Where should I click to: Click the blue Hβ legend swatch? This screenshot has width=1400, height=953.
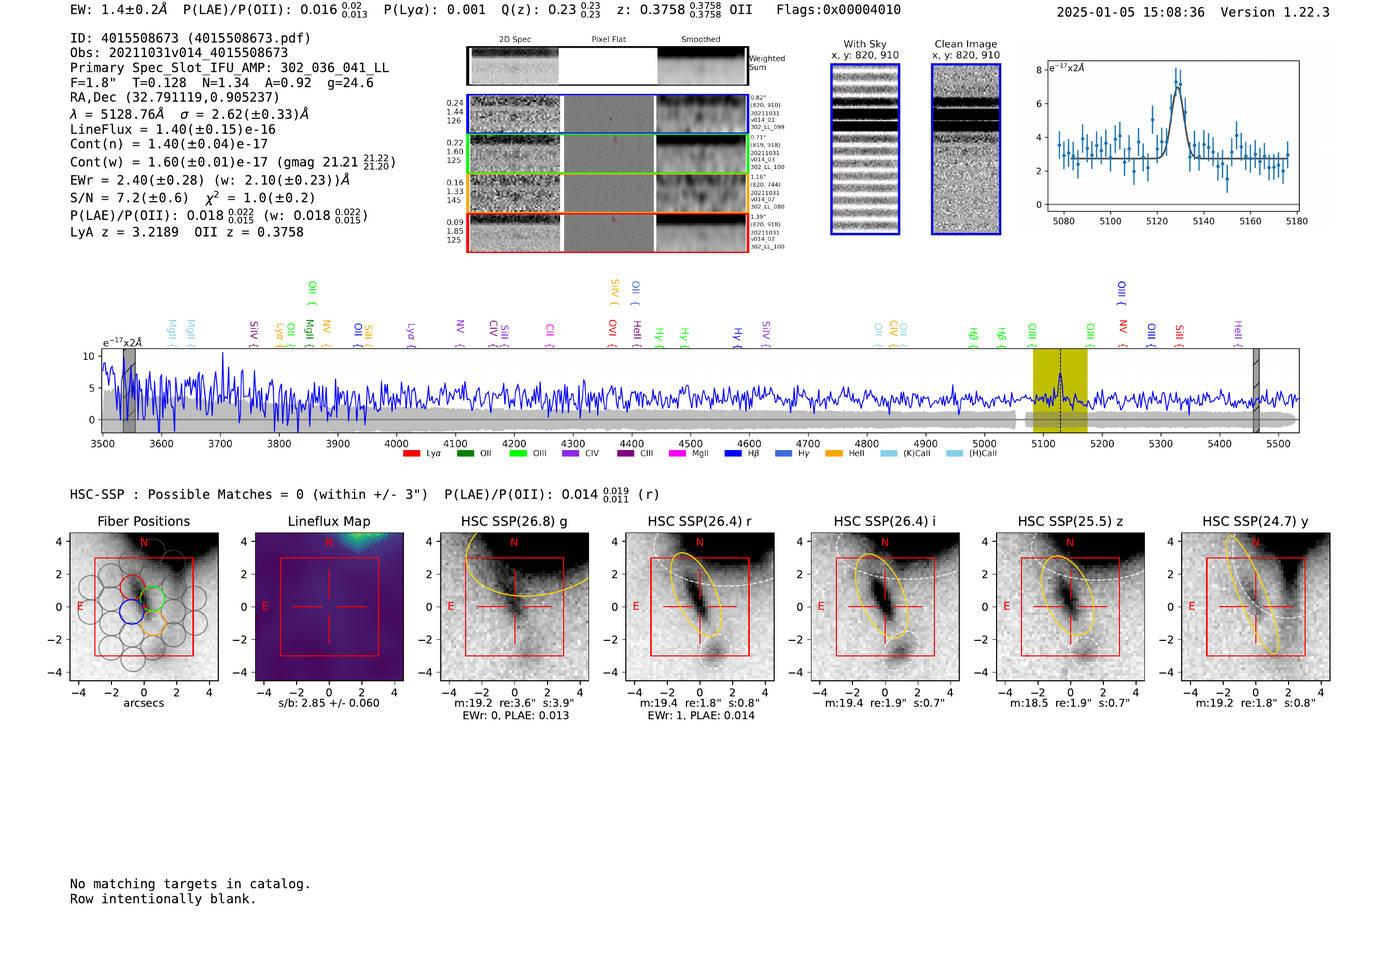733,454
